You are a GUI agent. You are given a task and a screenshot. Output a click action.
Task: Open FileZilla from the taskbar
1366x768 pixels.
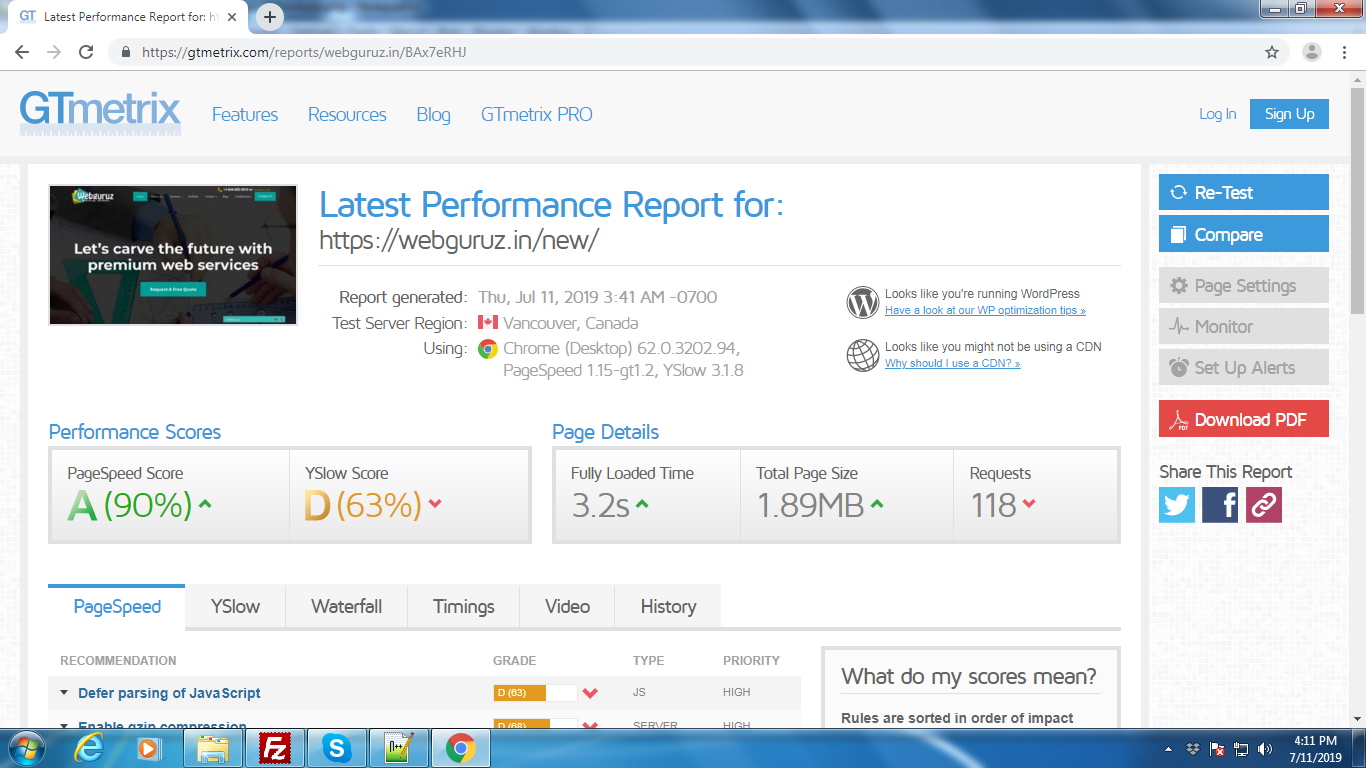pyautogui.click(x=274, y=748)
